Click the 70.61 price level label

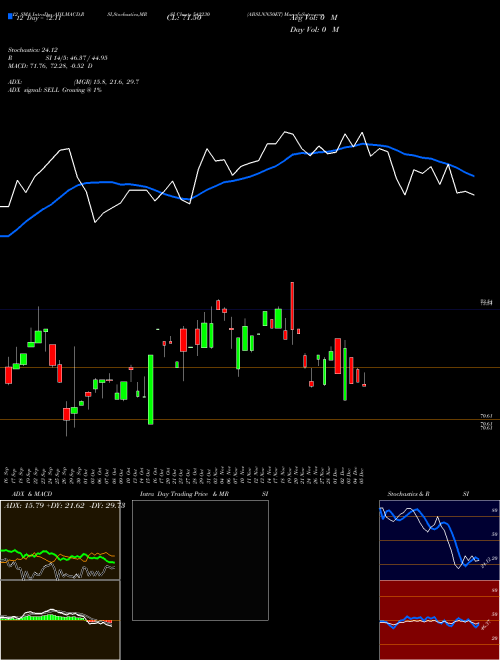[487, 416]
